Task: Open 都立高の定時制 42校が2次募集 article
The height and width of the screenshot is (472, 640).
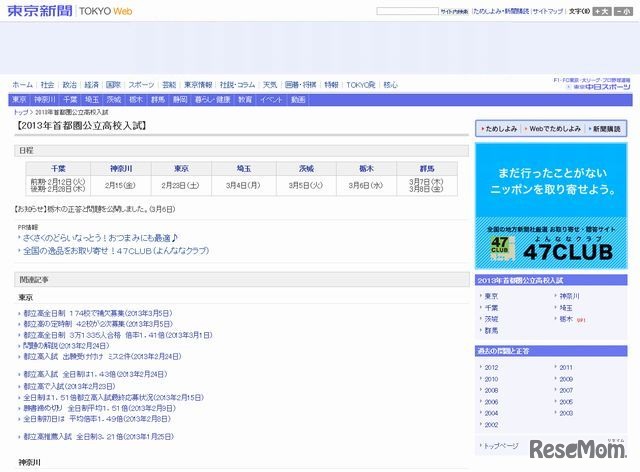Action: 98,324
